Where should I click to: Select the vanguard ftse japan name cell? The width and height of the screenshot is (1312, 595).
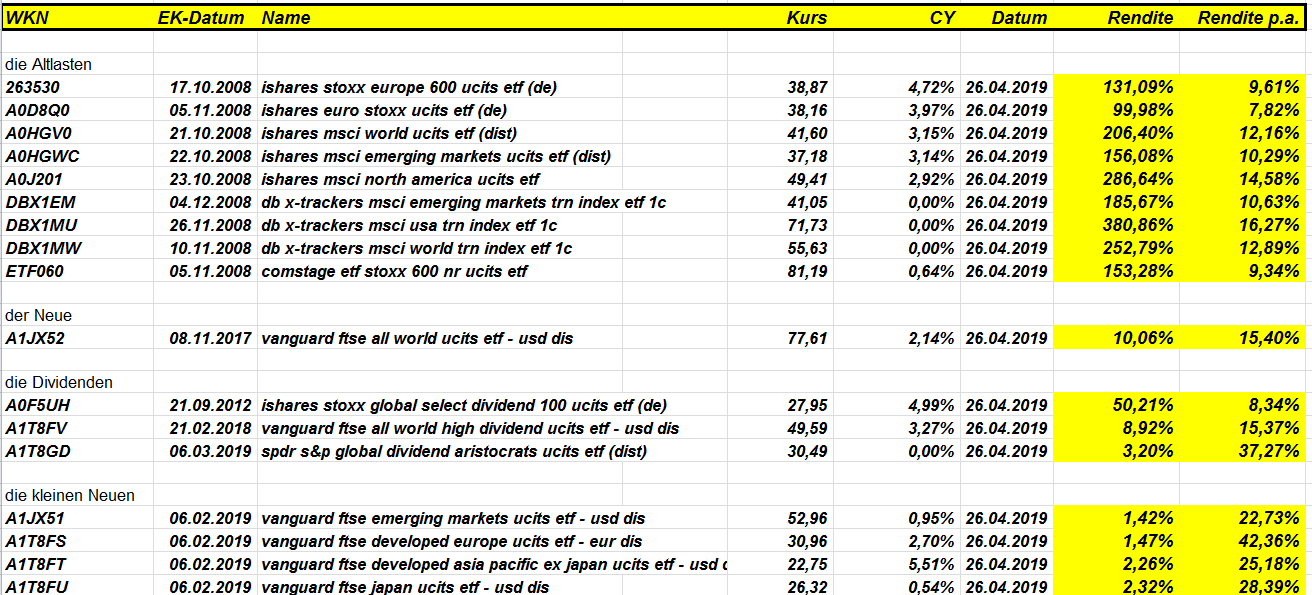pyautogui.click(x=405, y=587)
